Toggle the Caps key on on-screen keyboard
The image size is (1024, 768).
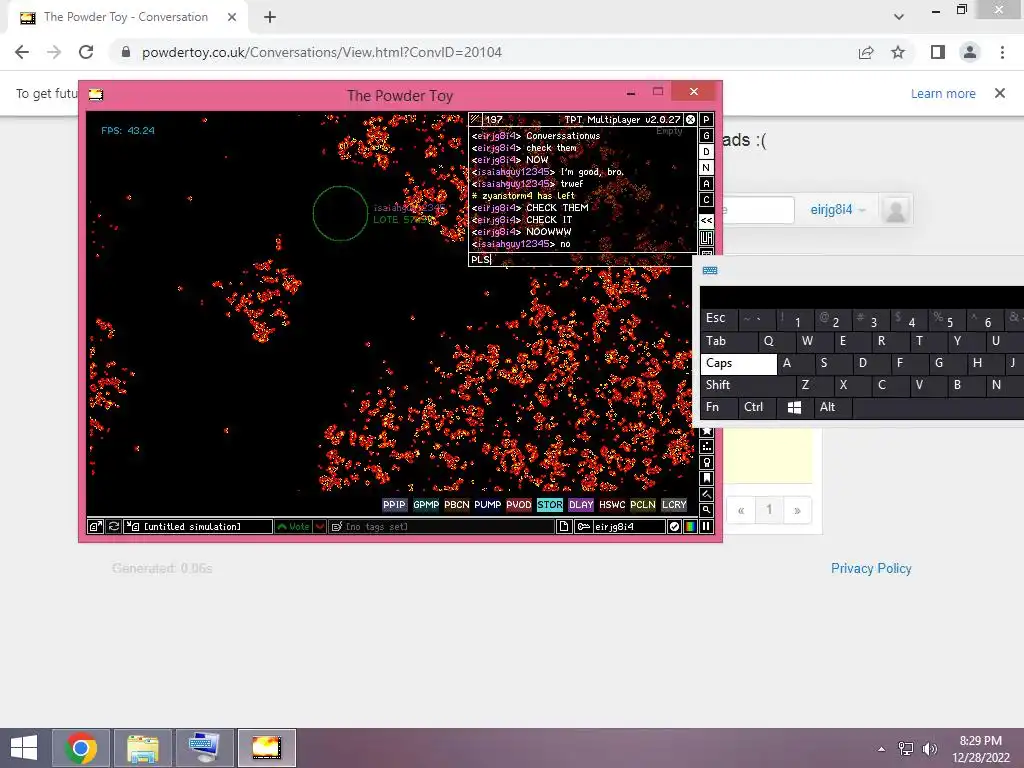click(739, 364)
